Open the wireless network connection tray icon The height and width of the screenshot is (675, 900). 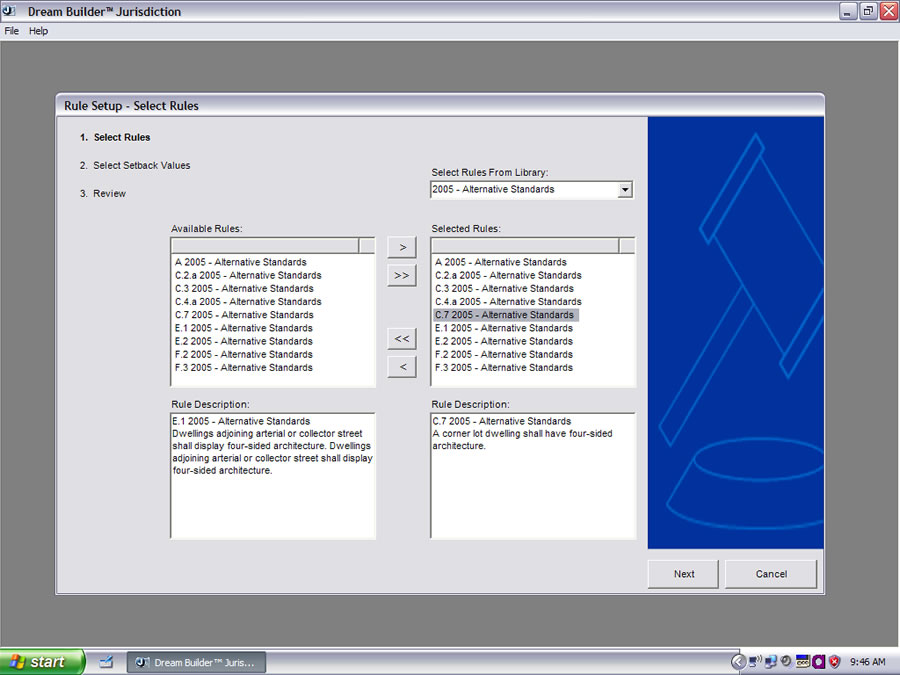pos(755,662)
